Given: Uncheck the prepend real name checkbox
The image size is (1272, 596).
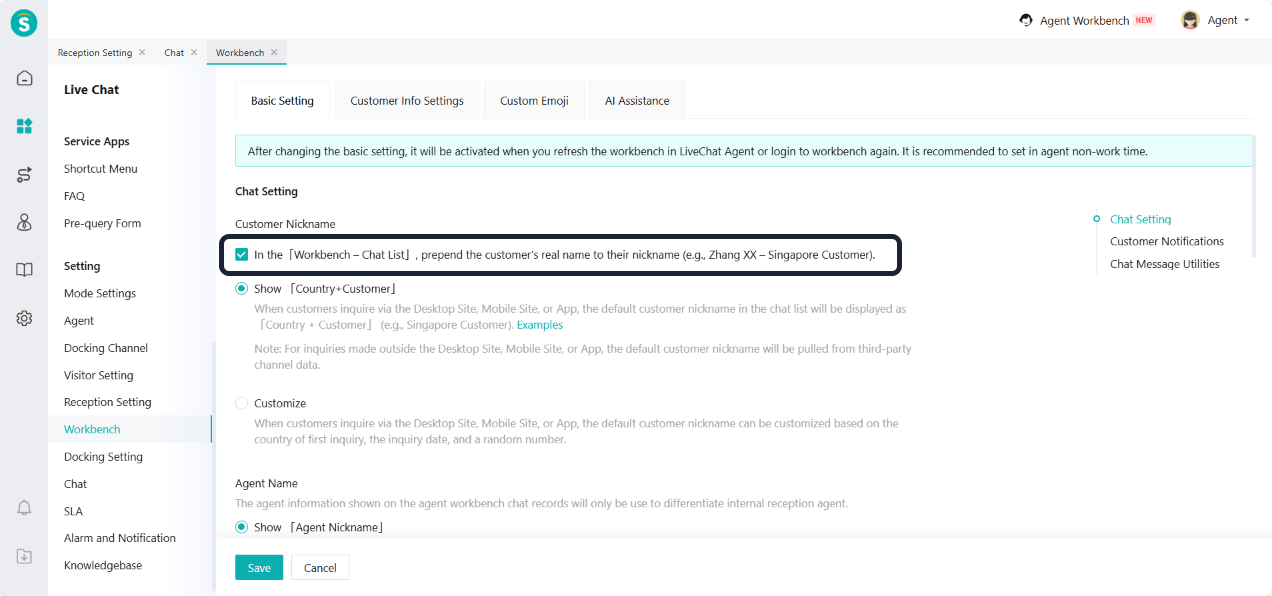Looking at the screenshot, I should point(242,255).
